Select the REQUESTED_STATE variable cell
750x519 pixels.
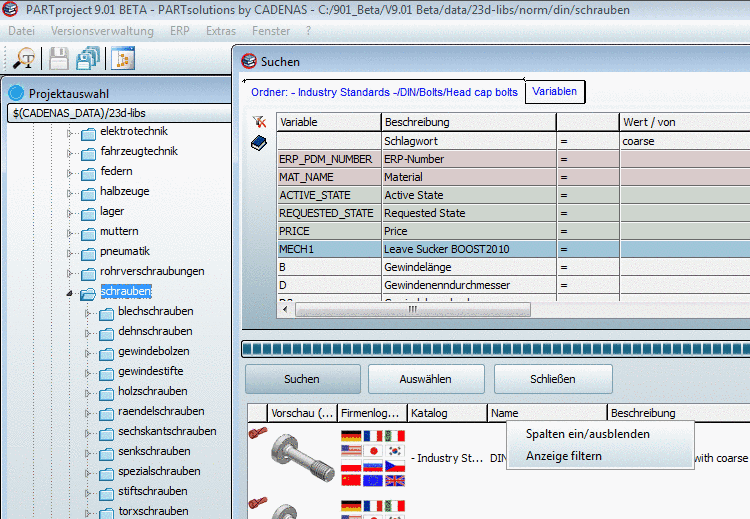coord(329,213)
